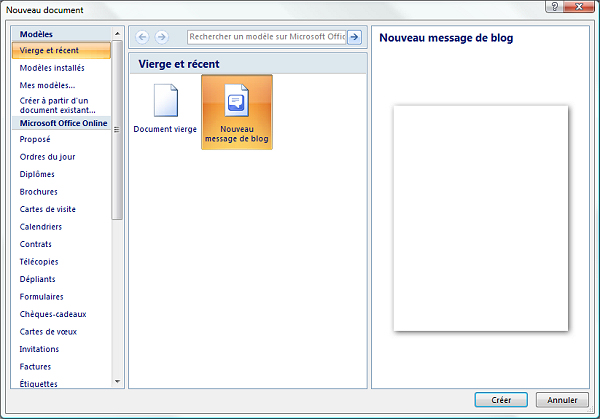600x419 pixels.
Task: Click the back navigation arrow
Action: (x=142, y=37)
